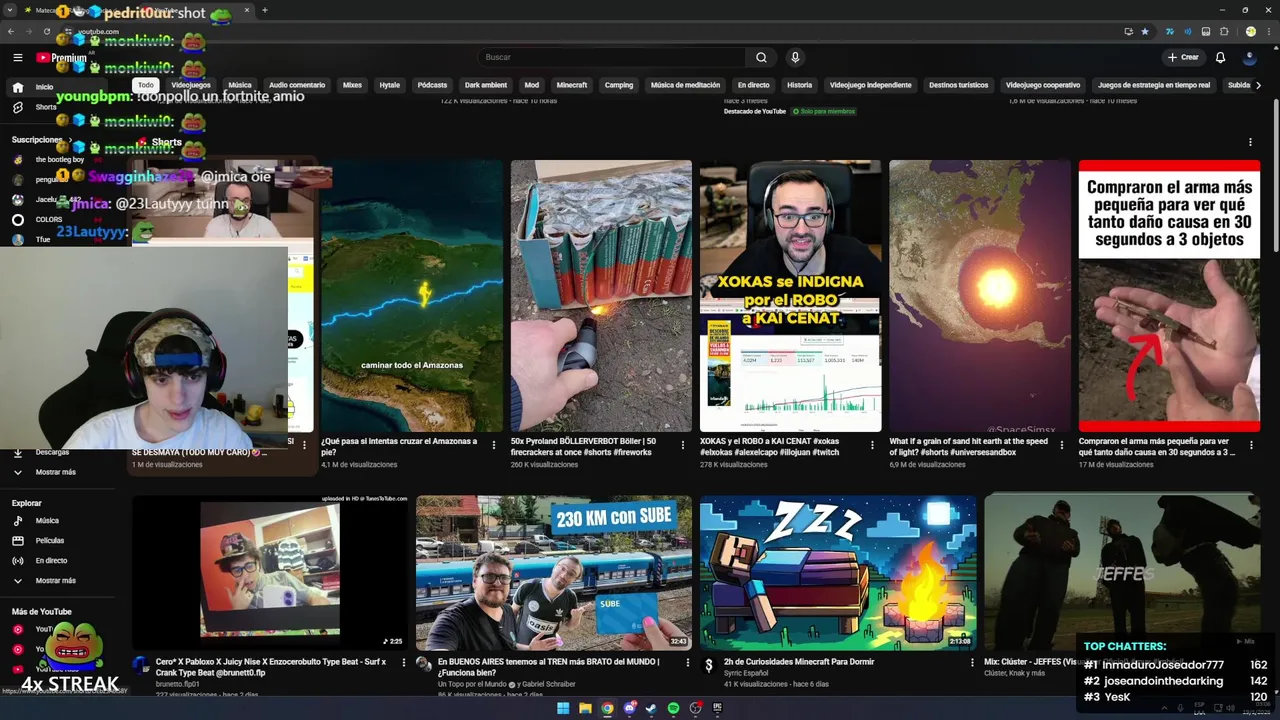
Task: Open Steam from the taskbar
Action: 651,709
